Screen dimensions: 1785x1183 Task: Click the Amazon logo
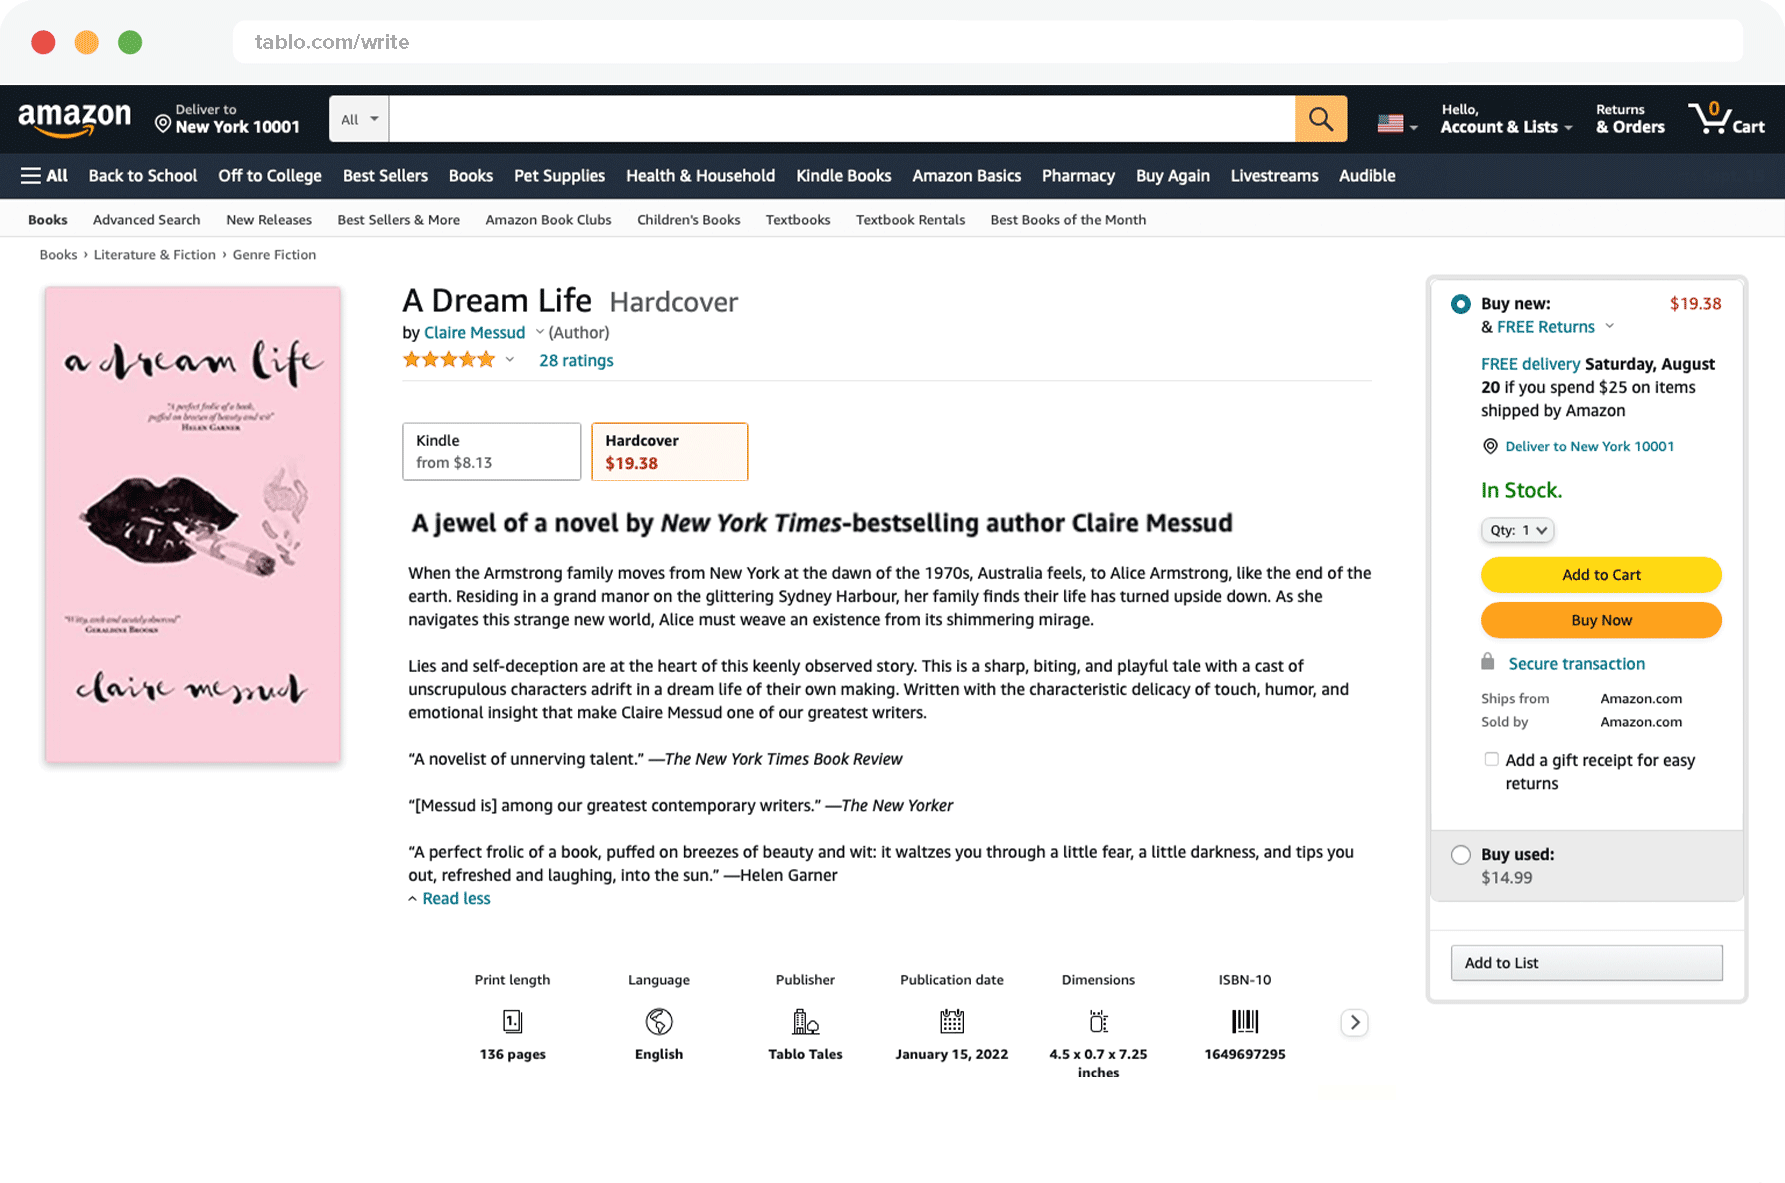pyautogui.click(x=74, y=119)
